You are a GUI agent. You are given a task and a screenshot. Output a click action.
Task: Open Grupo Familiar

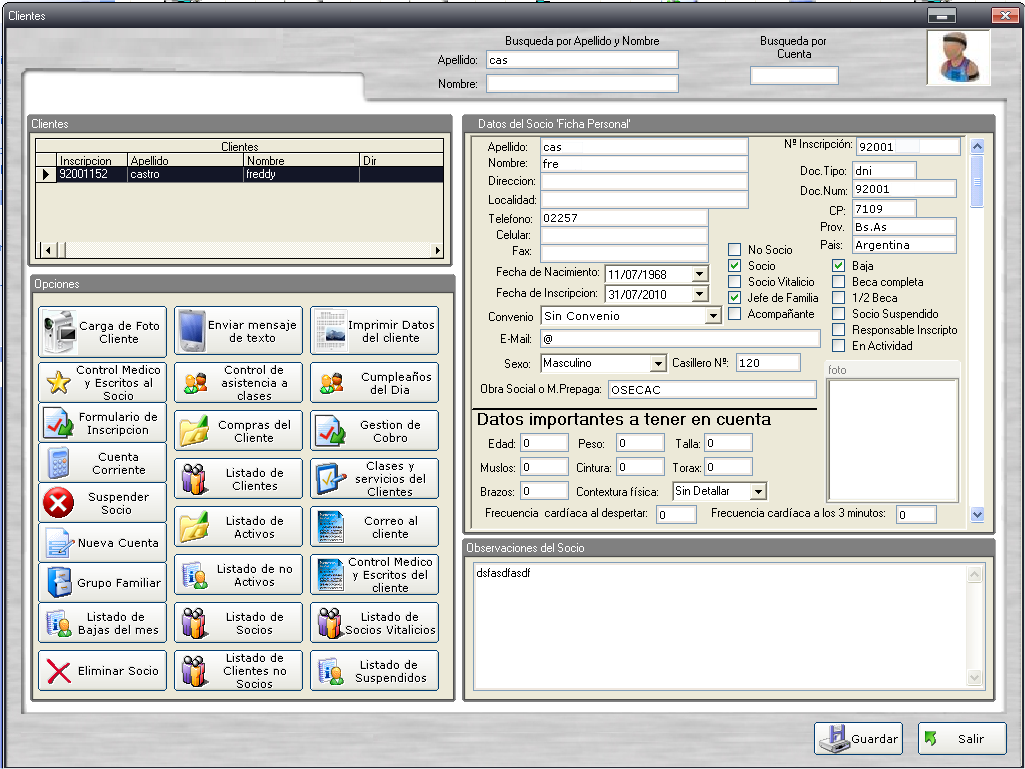click(103, 583)
